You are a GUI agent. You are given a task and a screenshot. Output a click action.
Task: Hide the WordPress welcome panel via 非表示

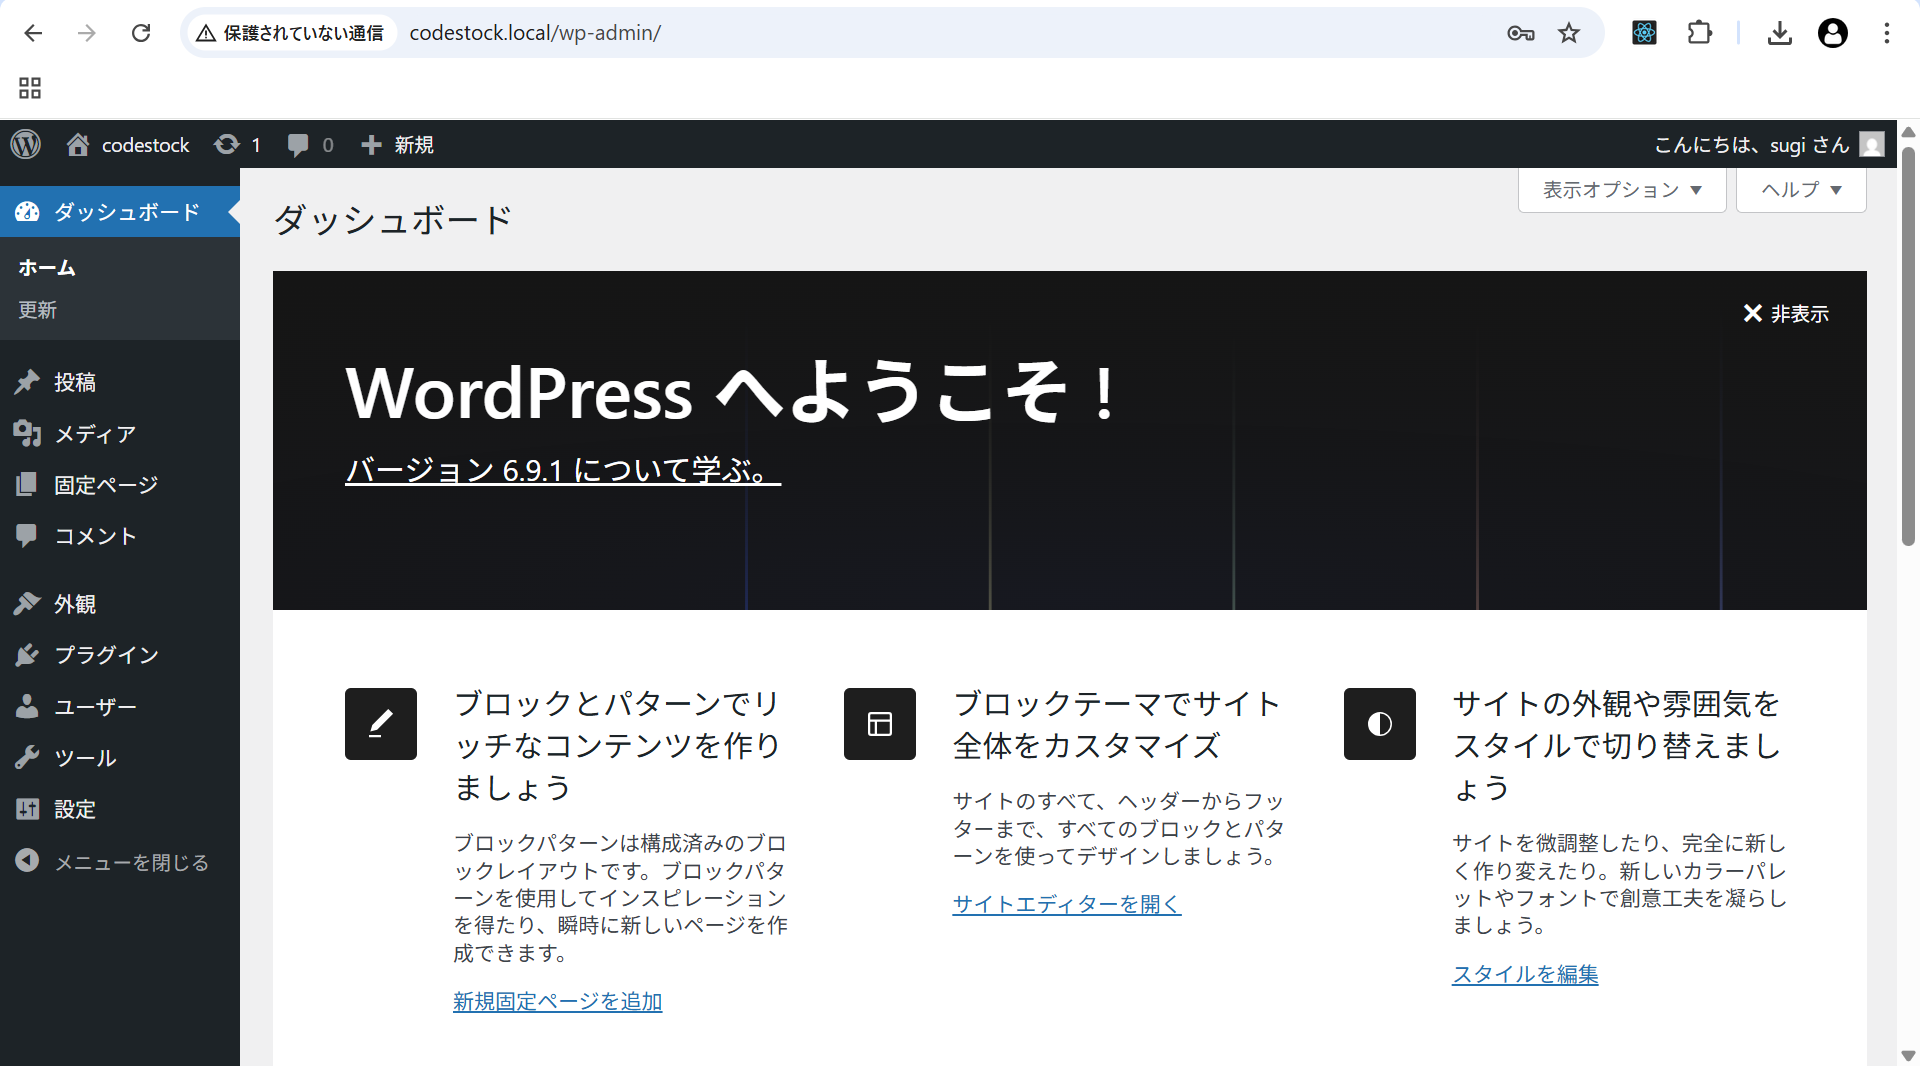1786,313
